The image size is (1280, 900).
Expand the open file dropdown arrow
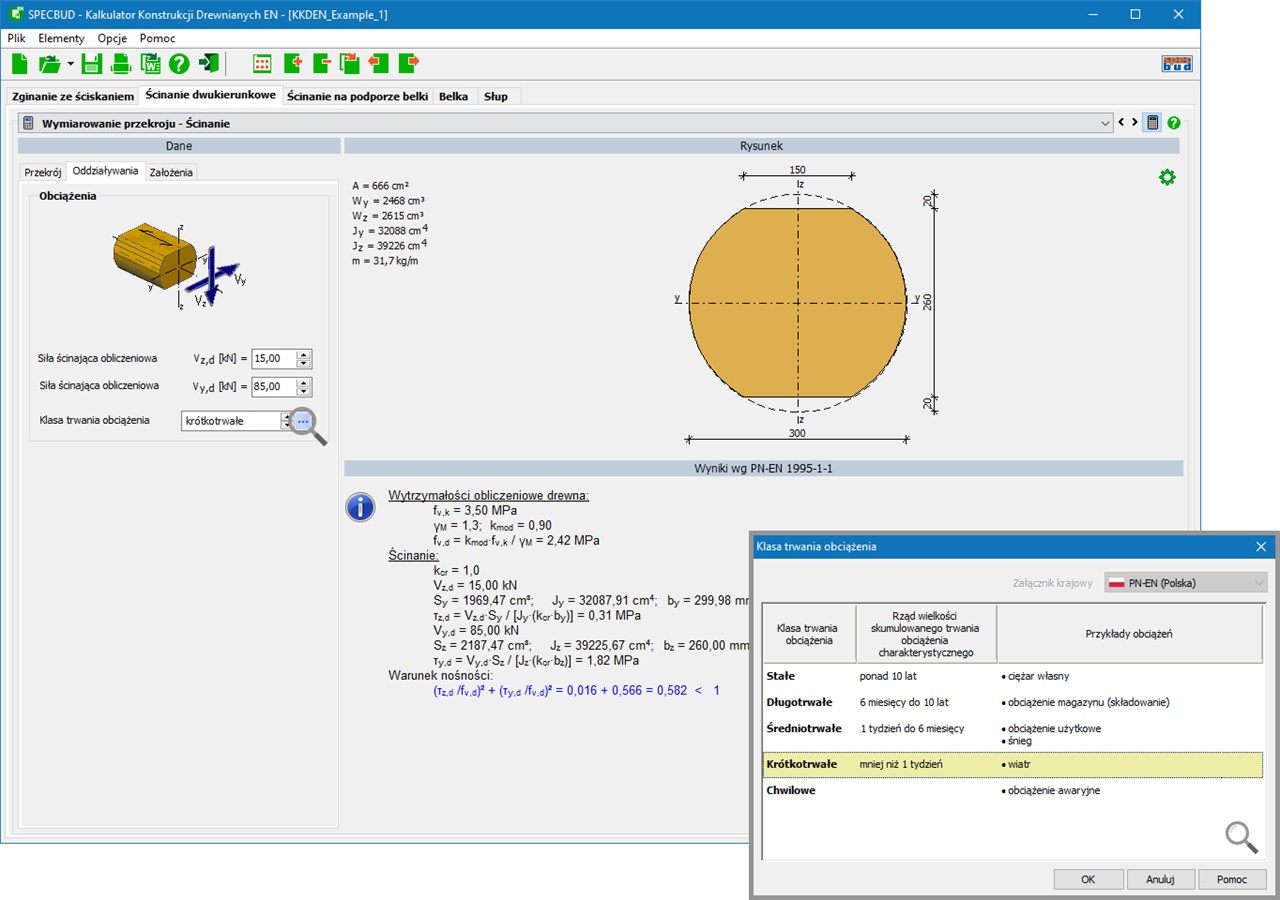pyautogui.click(x=71, y=64)
